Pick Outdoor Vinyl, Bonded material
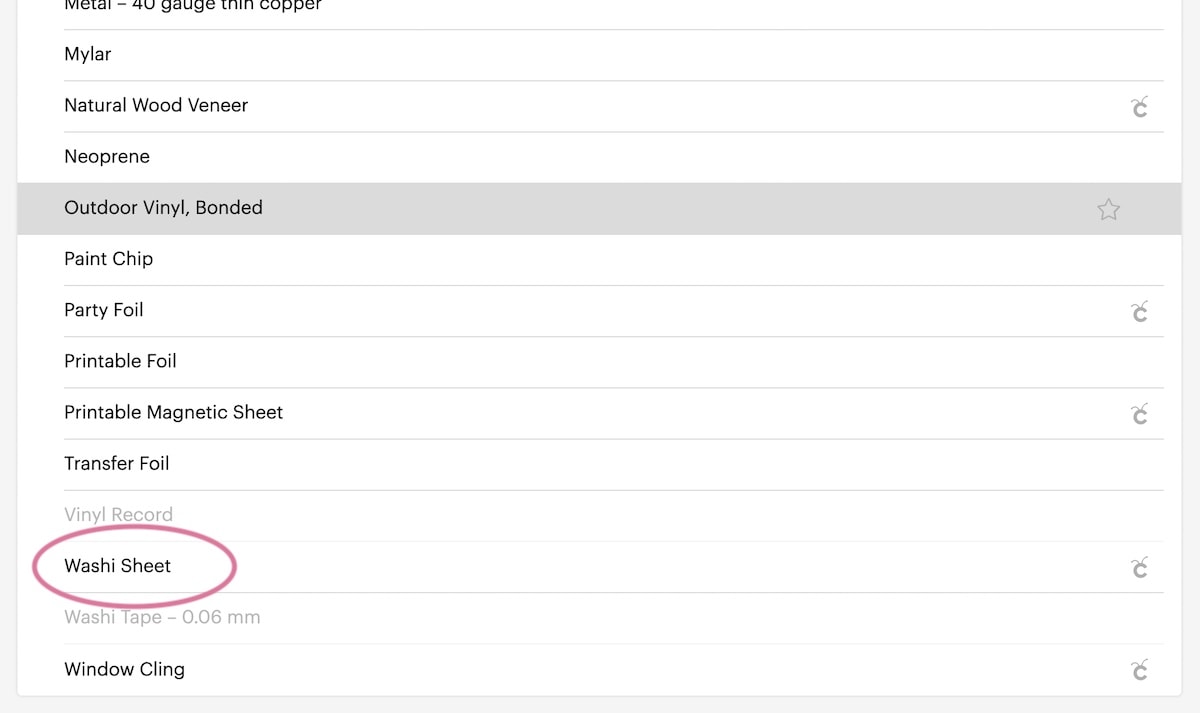The width and height of the screenshot is (1200, 713). (x=590, y=208)
